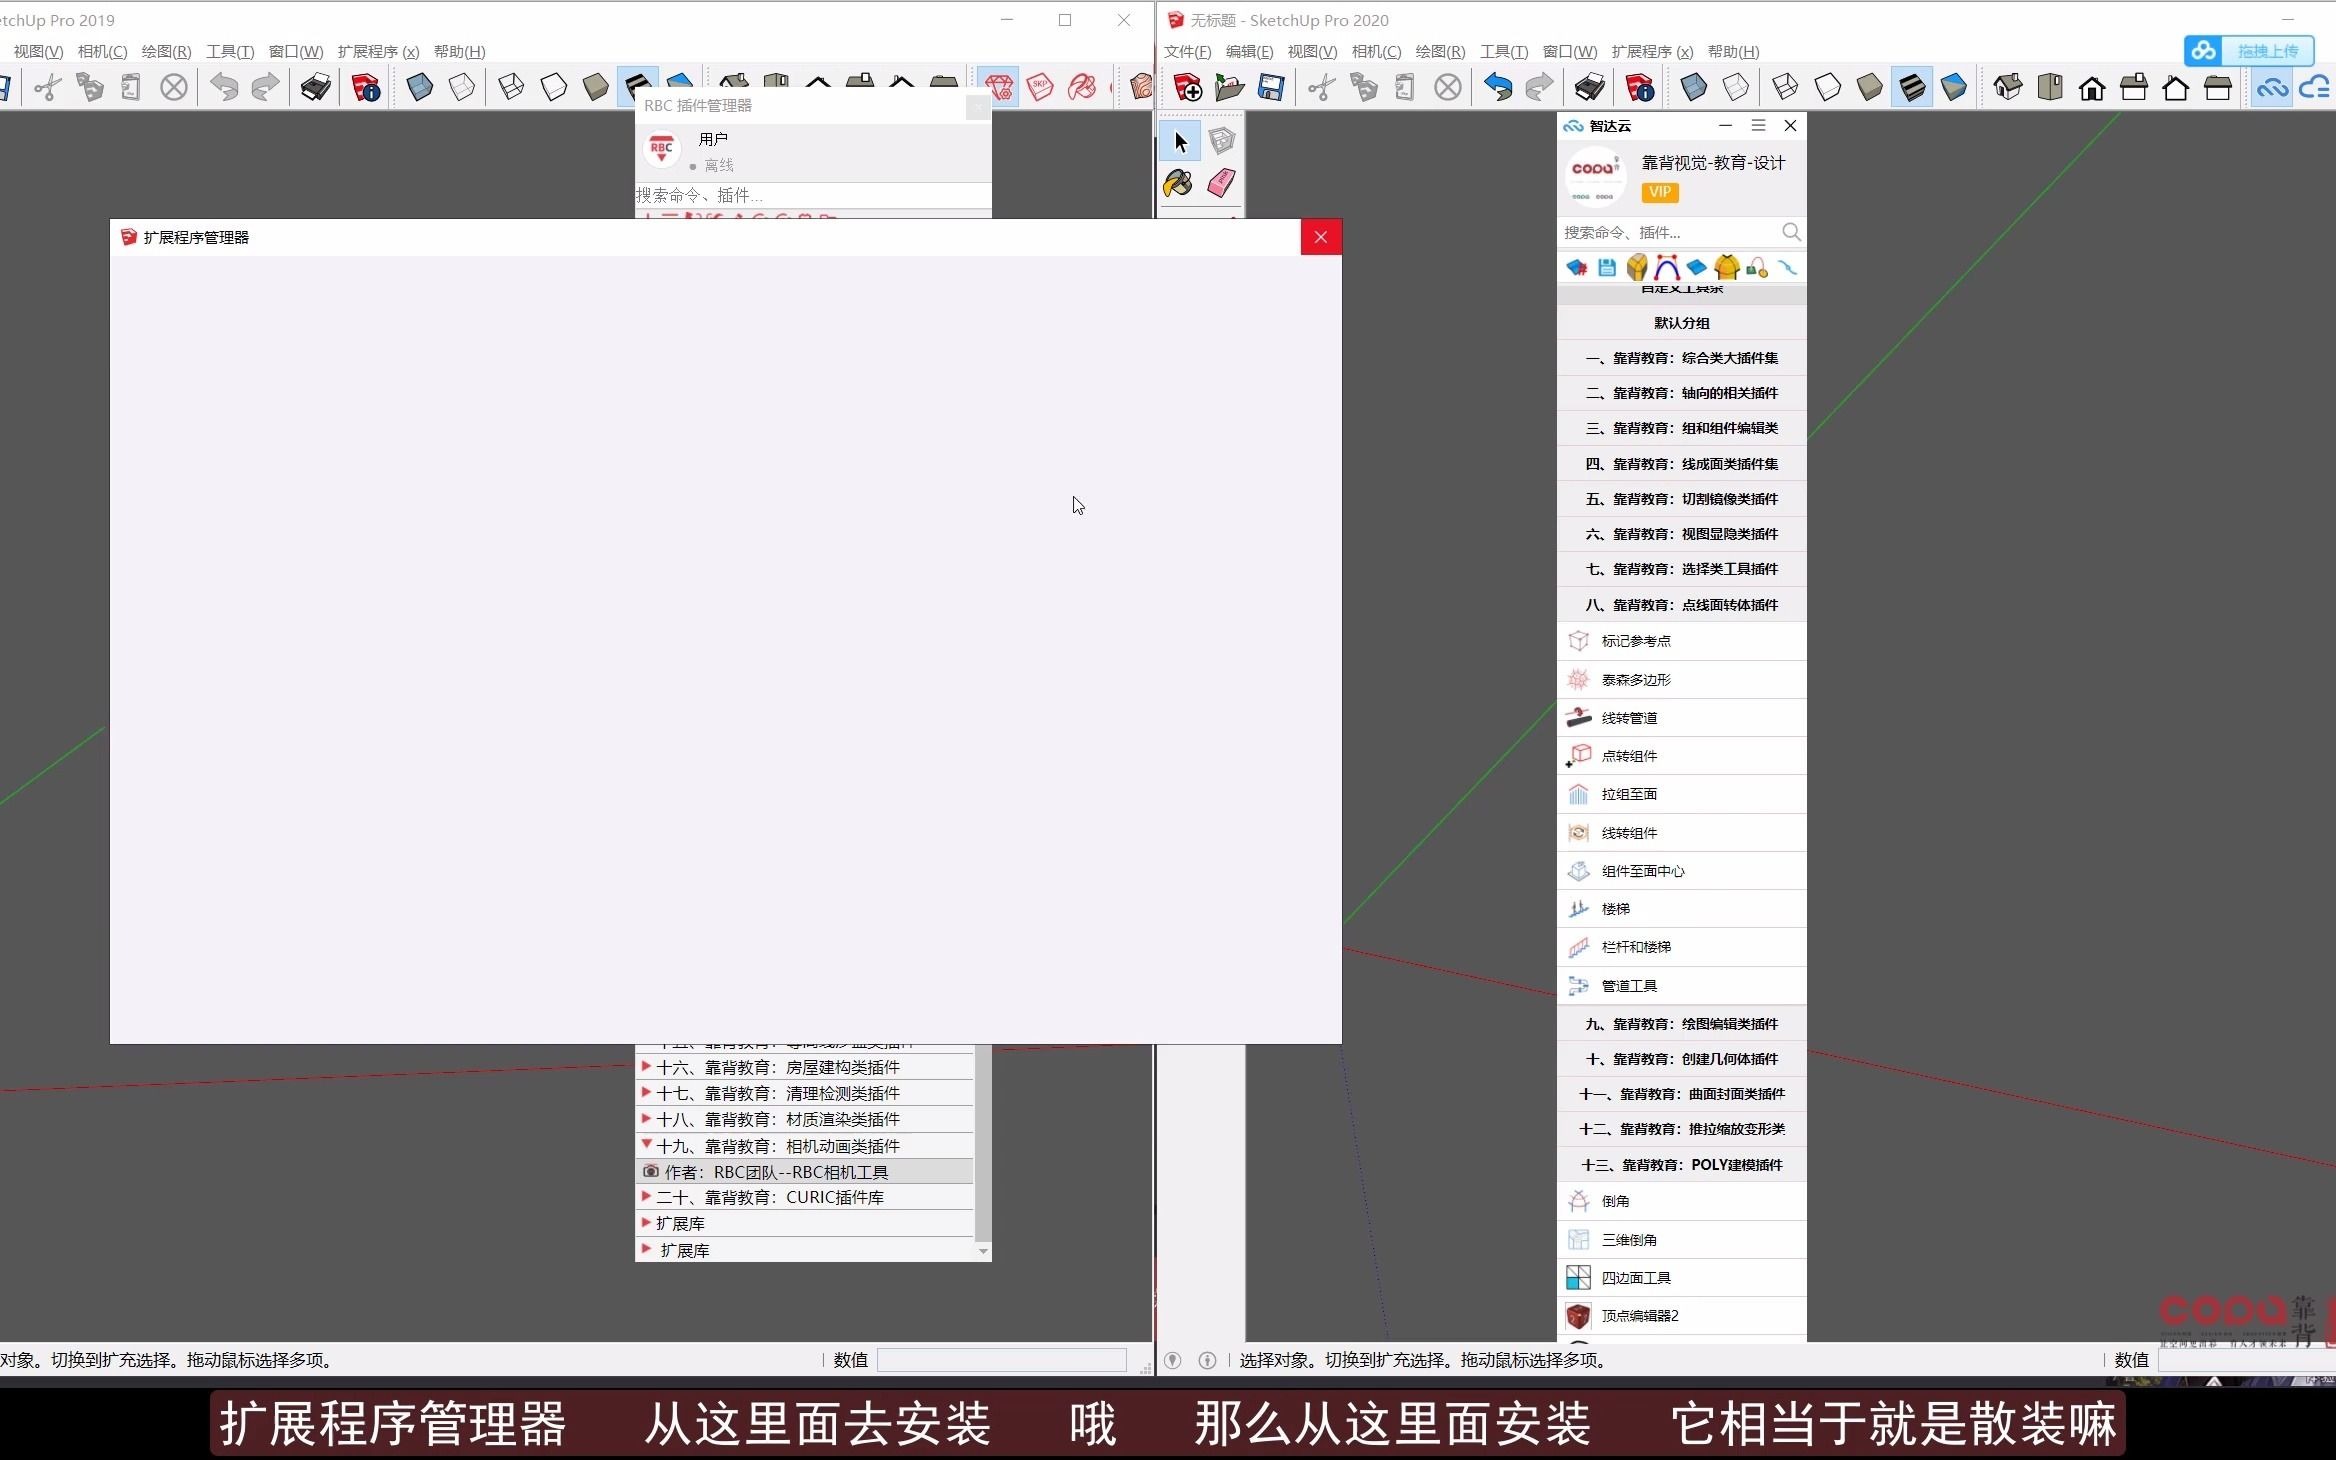Viewport: 2336px width, 1460px height.
Task: Click the Save icon in SketchUp 2020 toolbar
Action: (x=1270, y=88)
